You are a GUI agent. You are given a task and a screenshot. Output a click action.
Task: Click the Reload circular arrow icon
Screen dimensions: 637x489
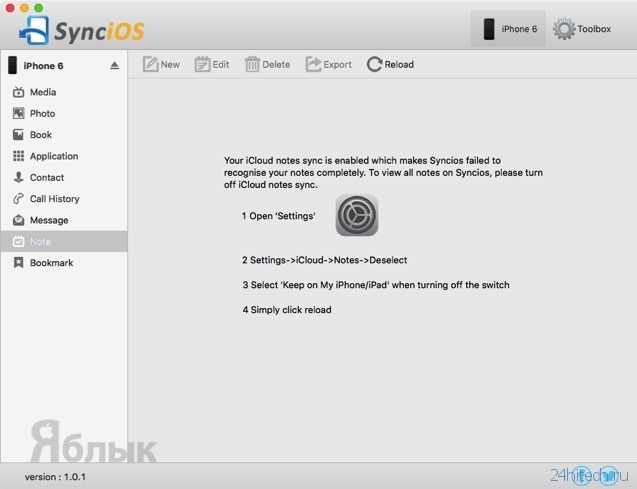pos(375,64)
